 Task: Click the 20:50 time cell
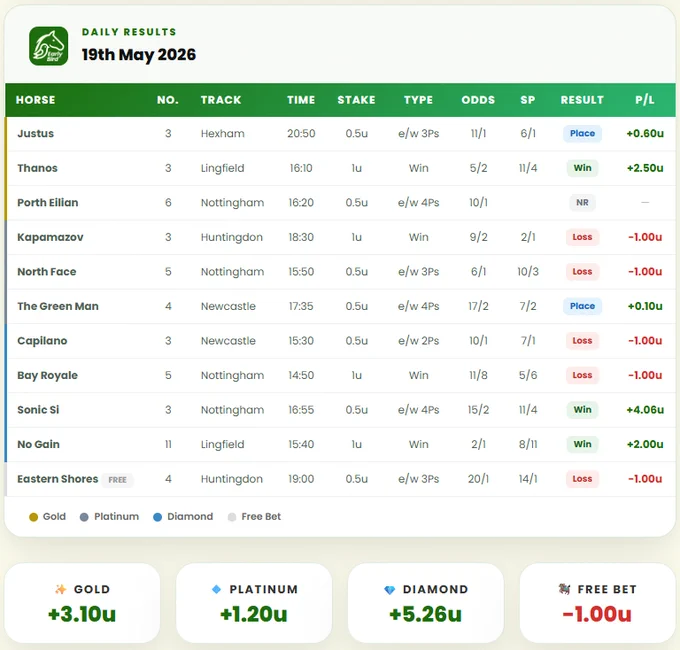[x=301, y=133]
